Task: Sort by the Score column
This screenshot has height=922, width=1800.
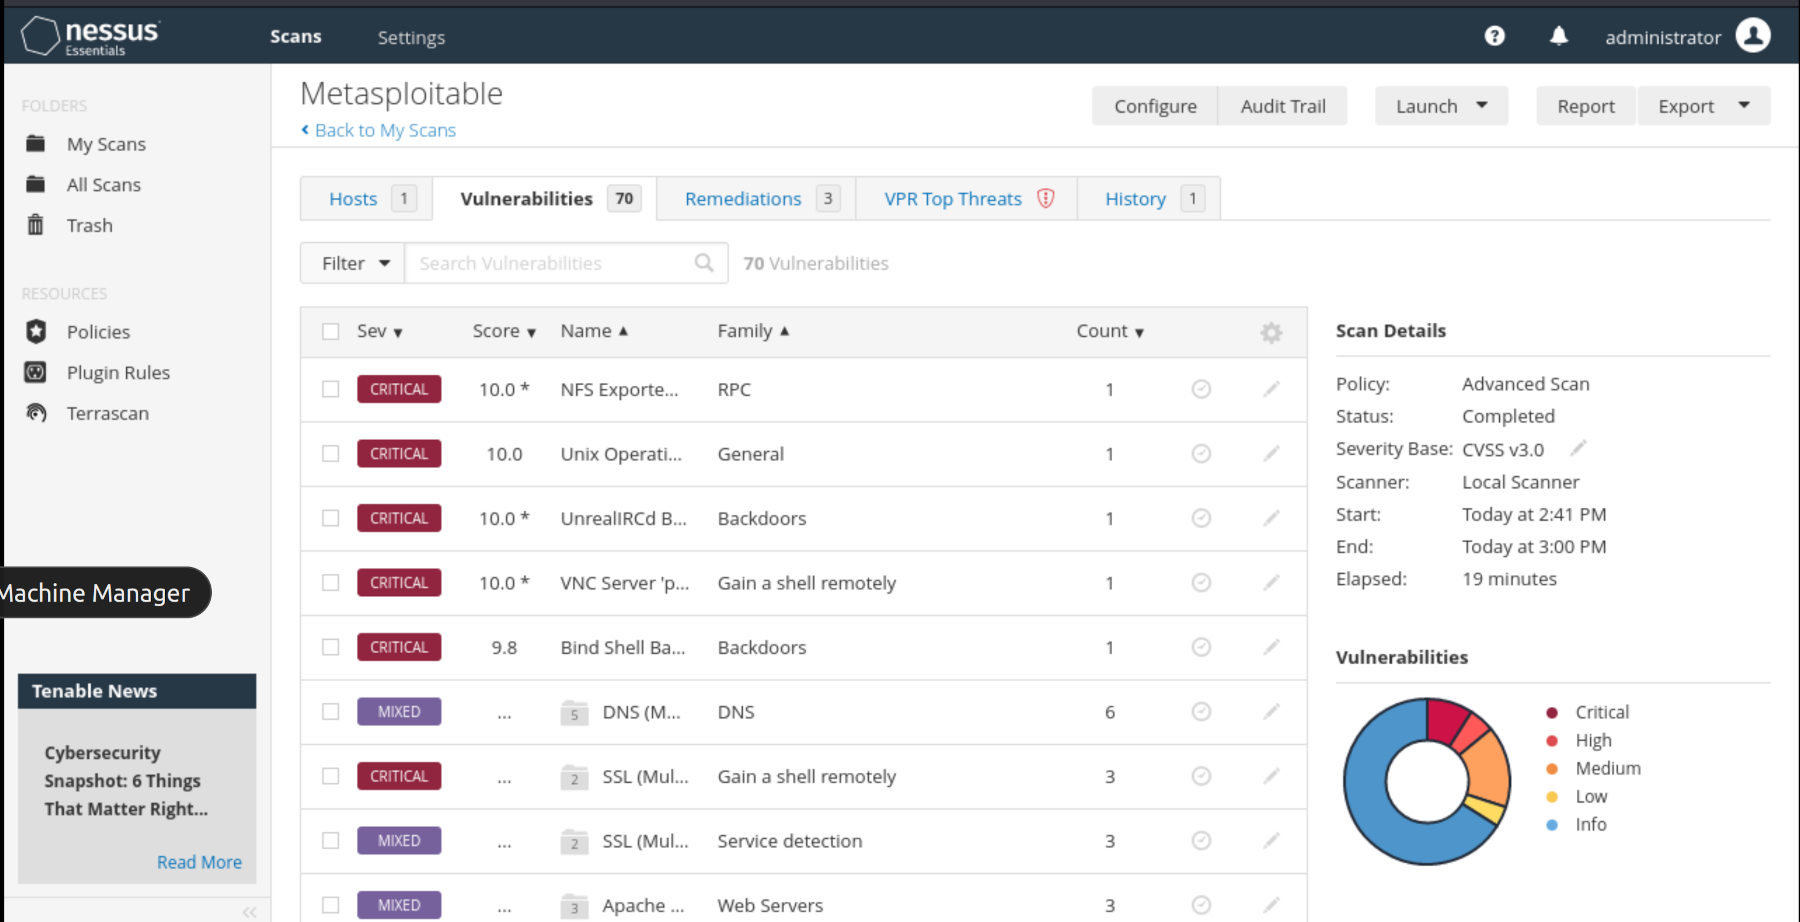Action: (x=504, y=331)
